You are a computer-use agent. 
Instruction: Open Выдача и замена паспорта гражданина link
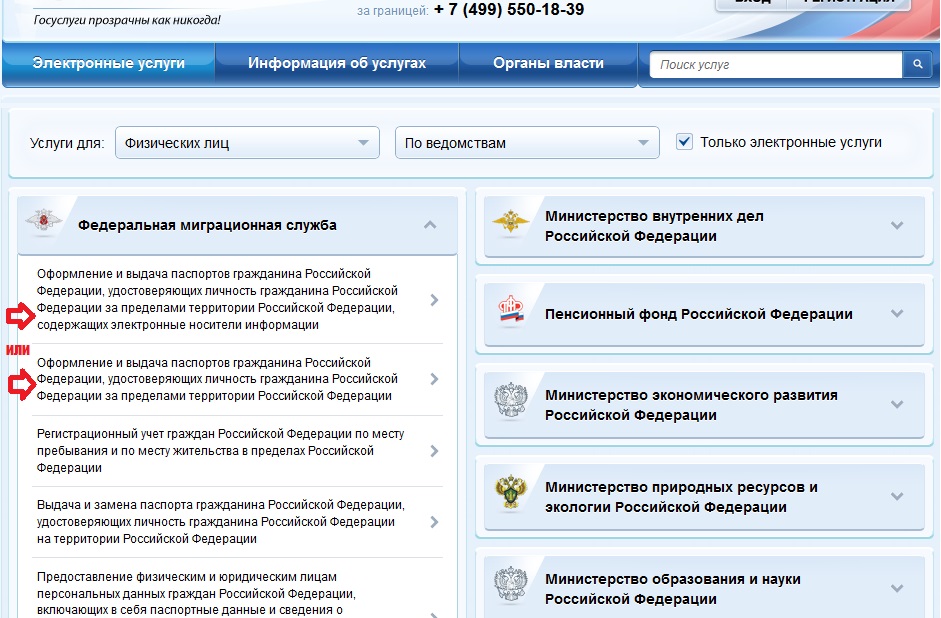tap(220, 521)
